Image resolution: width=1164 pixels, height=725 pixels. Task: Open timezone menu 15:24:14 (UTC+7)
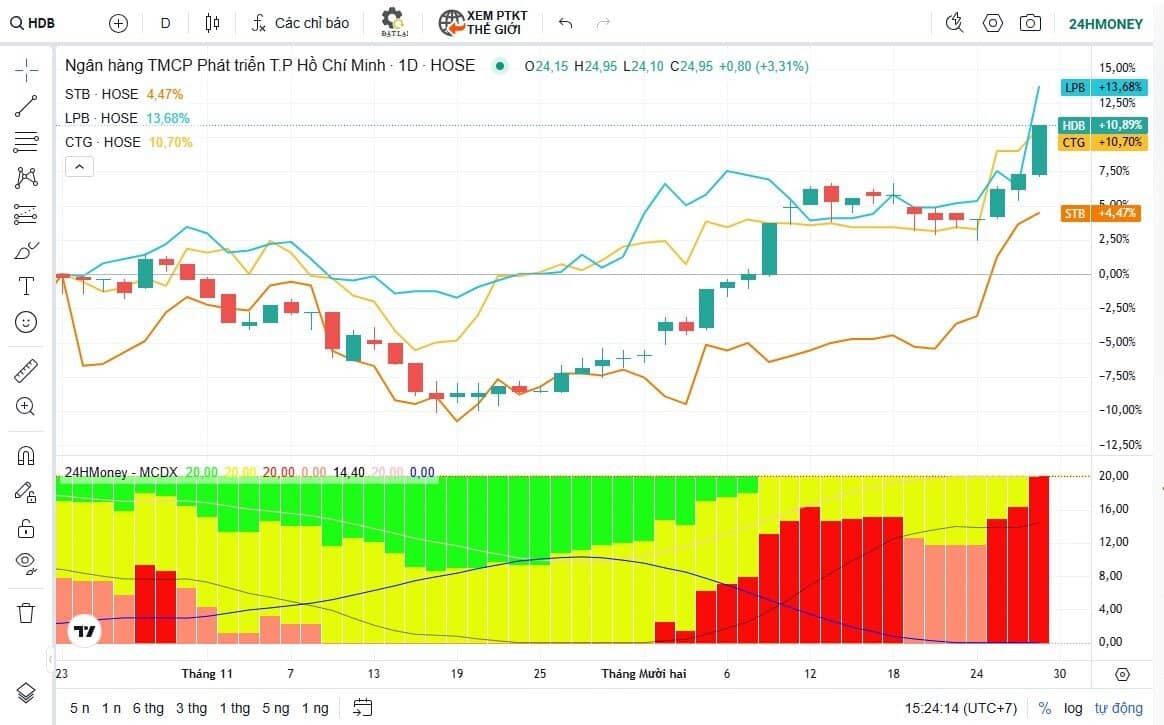(961, 708)
